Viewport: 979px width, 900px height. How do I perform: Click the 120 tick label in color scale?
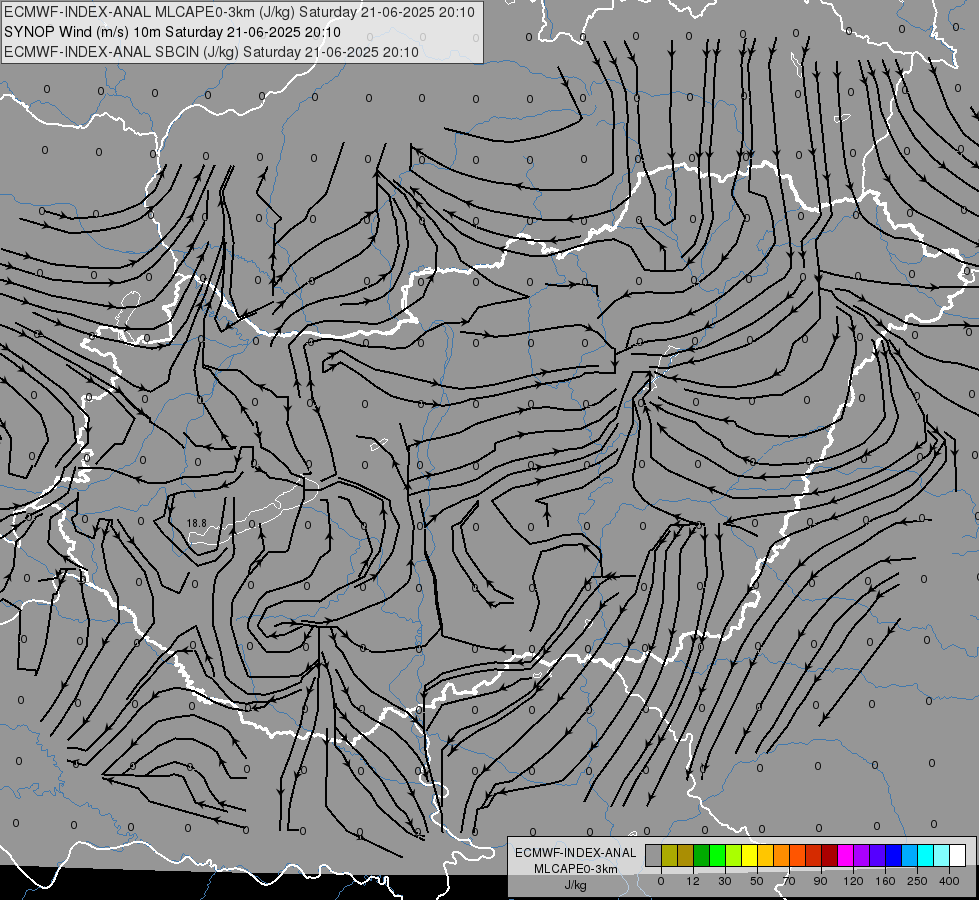click(x=853, y=881)
